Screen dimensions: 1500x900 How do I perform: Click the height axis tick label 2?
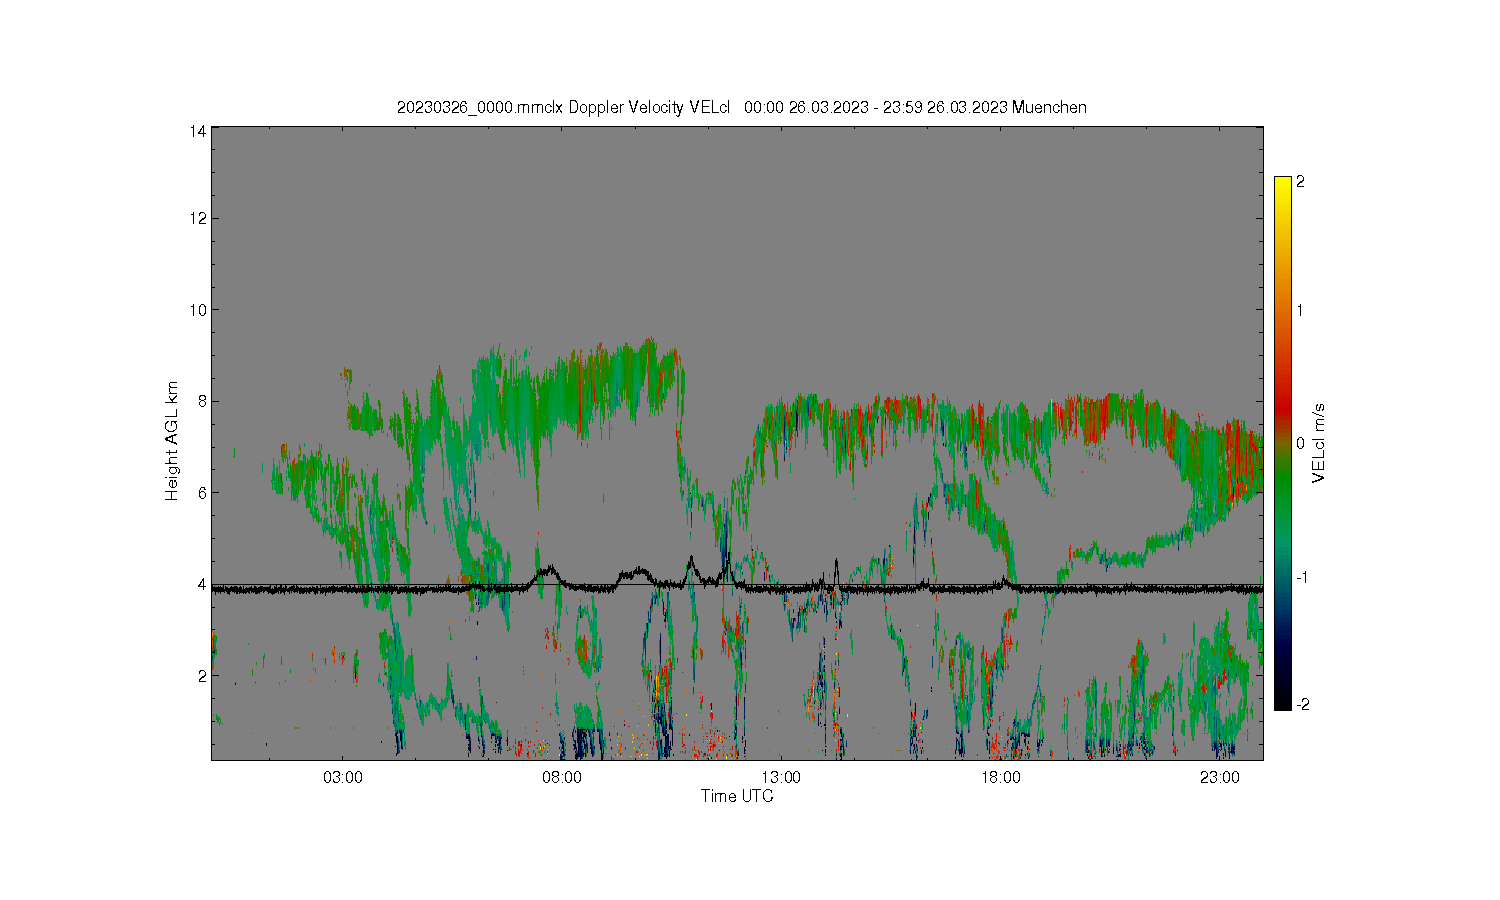coord(202,675)
